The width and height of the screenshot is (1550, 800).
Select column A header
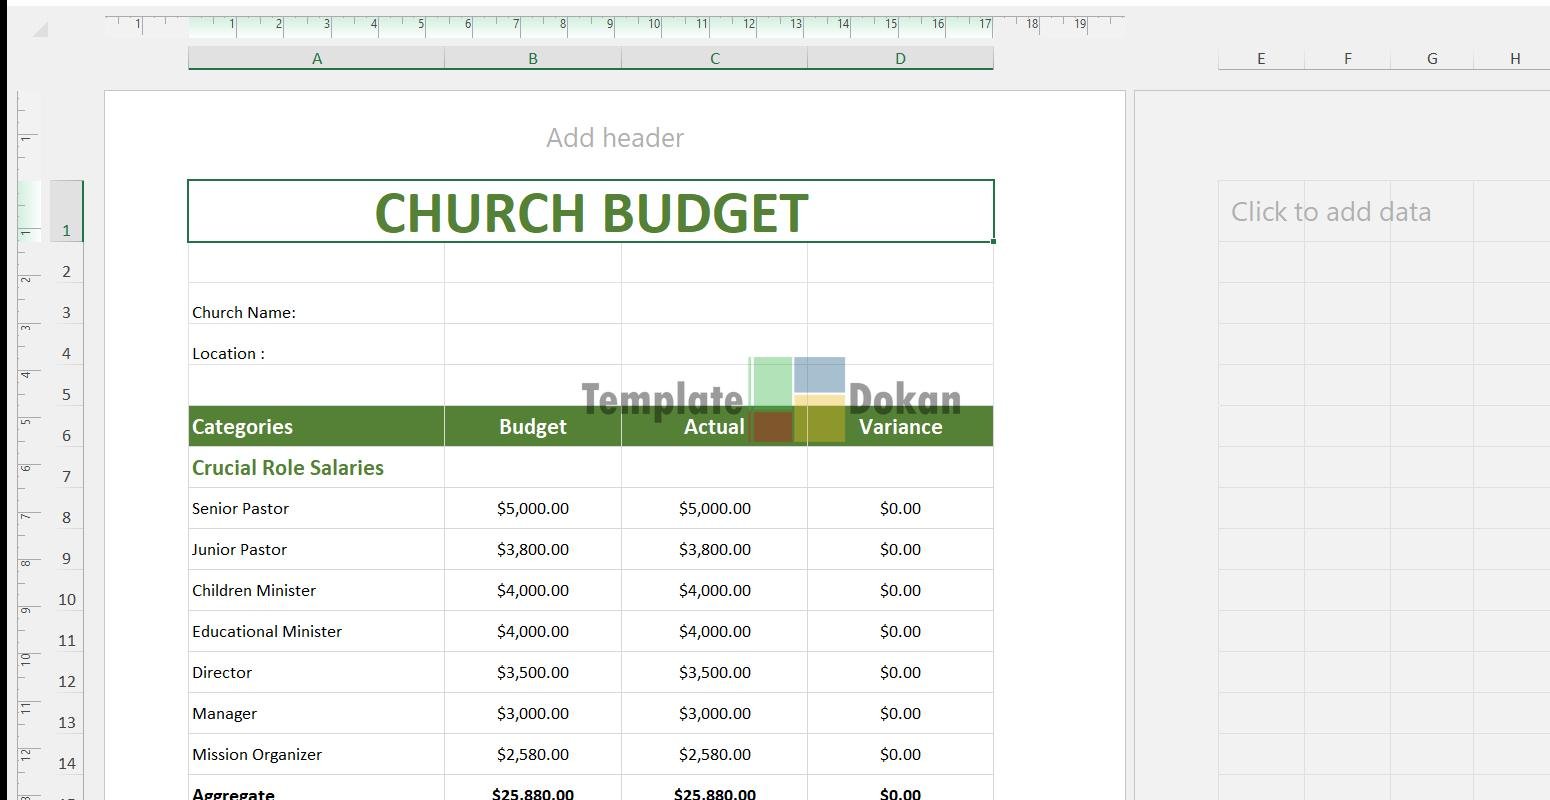click(x=316, y=59)
